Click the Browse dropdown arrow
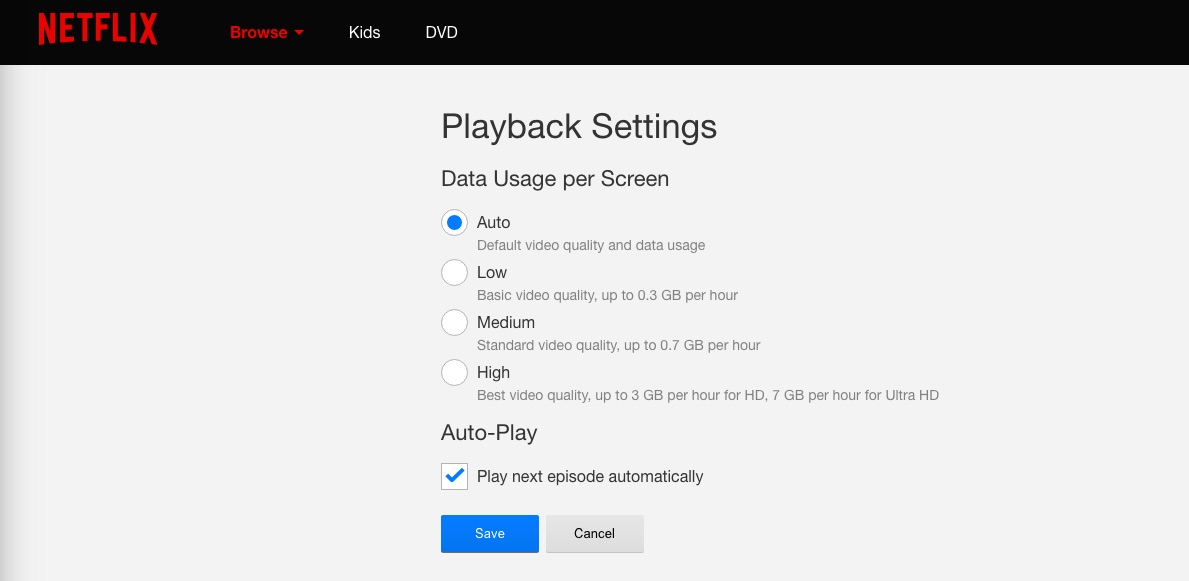This screenshot has width=1189, height=581. pos(298,33)
